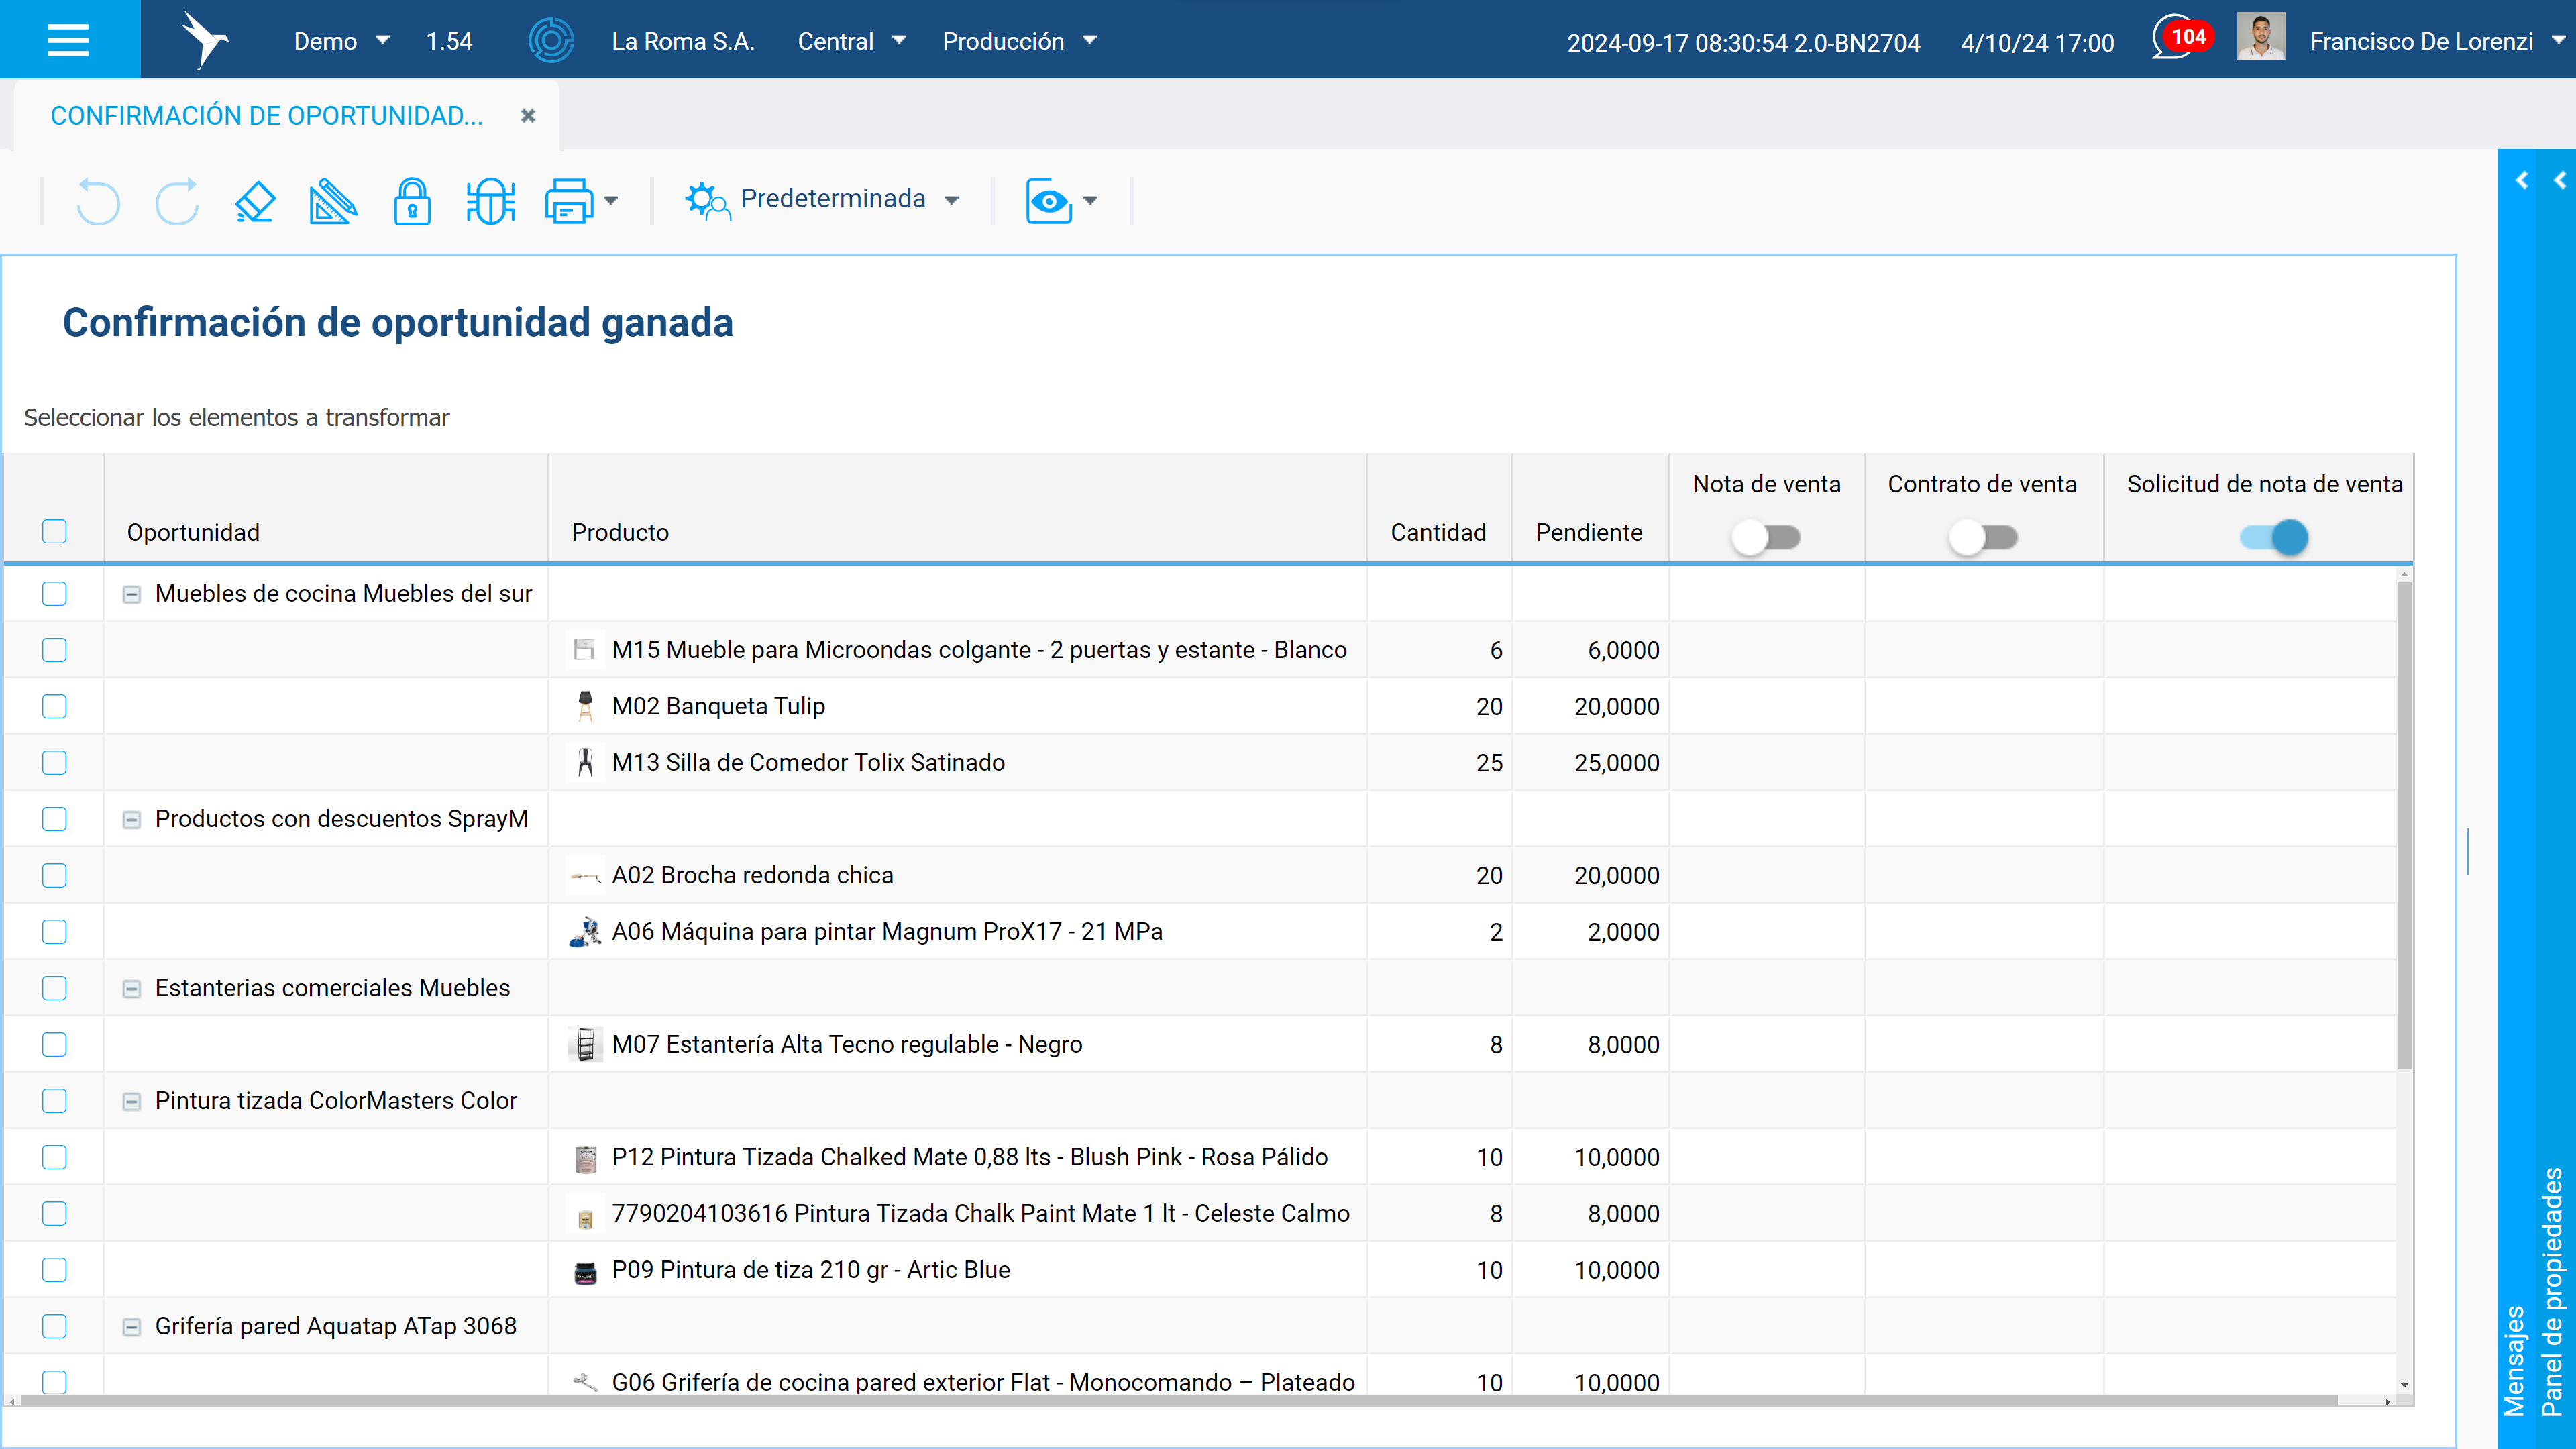Turn off Solicitud de nota de venta toggle

(2274, 537)
